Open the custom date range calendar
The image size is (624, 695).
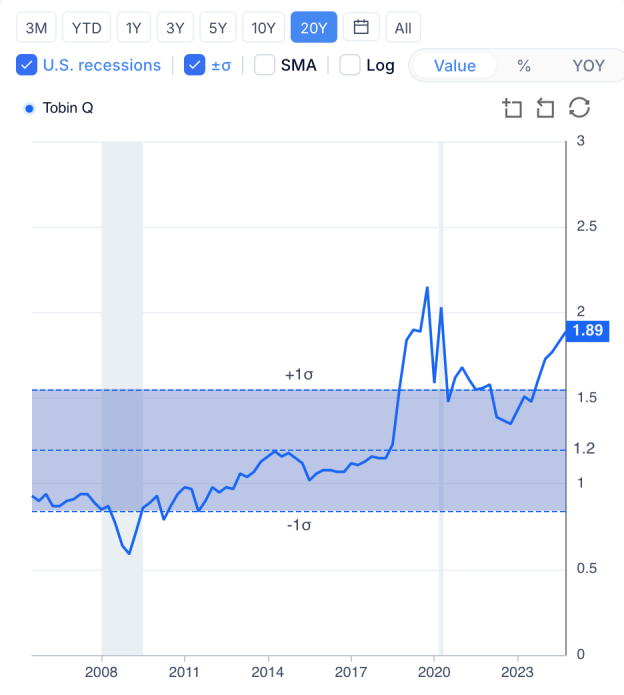pos(361,27)
